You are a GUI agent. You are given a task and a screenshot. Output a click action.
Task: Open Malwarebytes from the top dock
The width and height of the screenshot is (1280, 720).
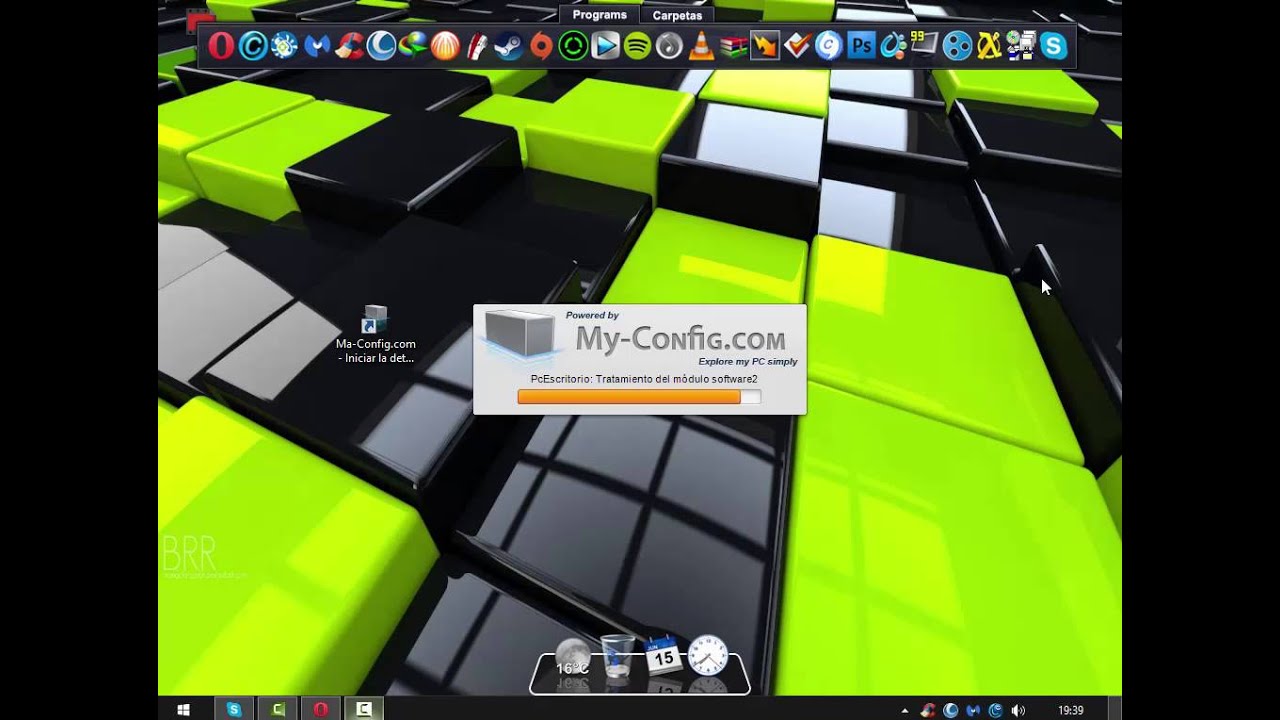[317, 46]
